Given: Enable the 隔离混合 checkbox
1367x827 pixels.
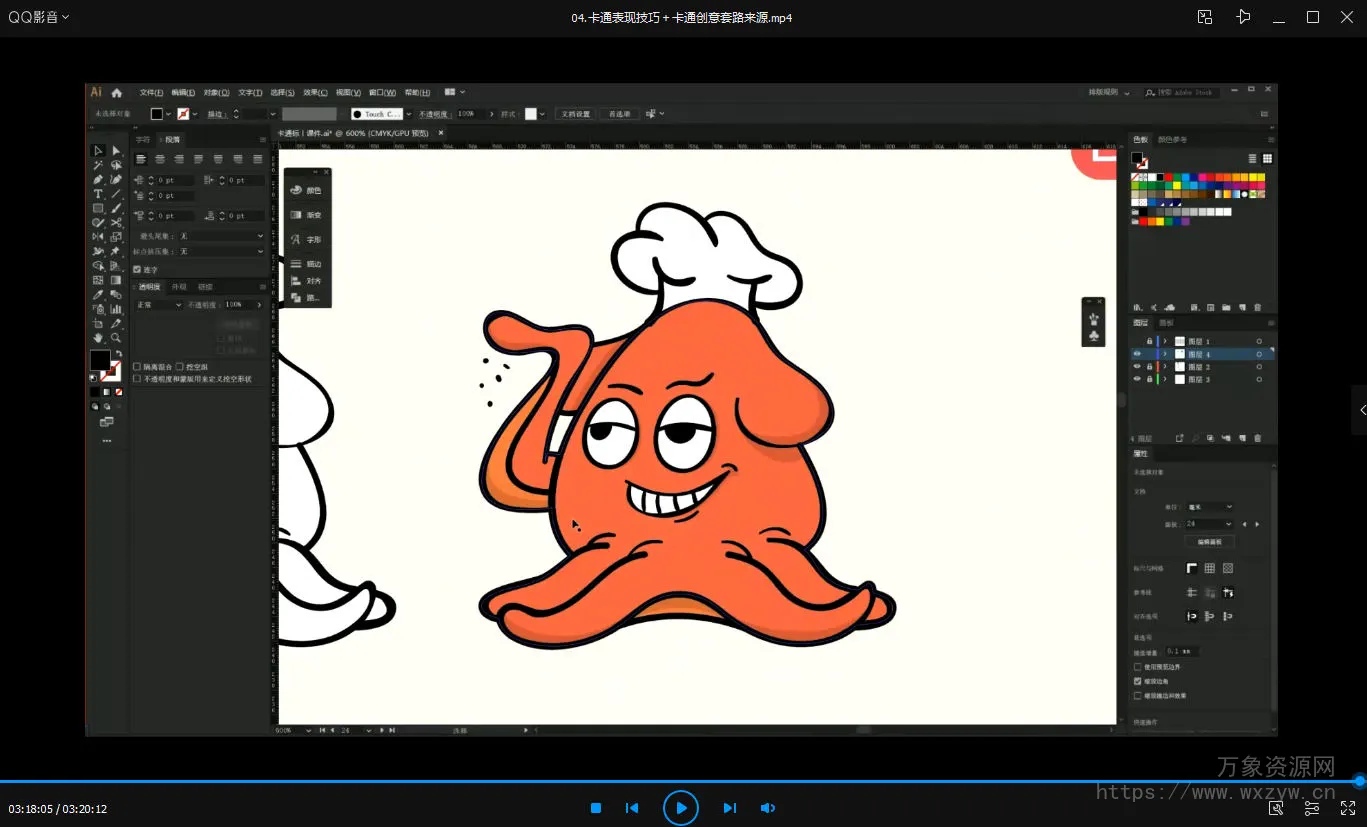Looking at the screenshot, I should (138, 367).
